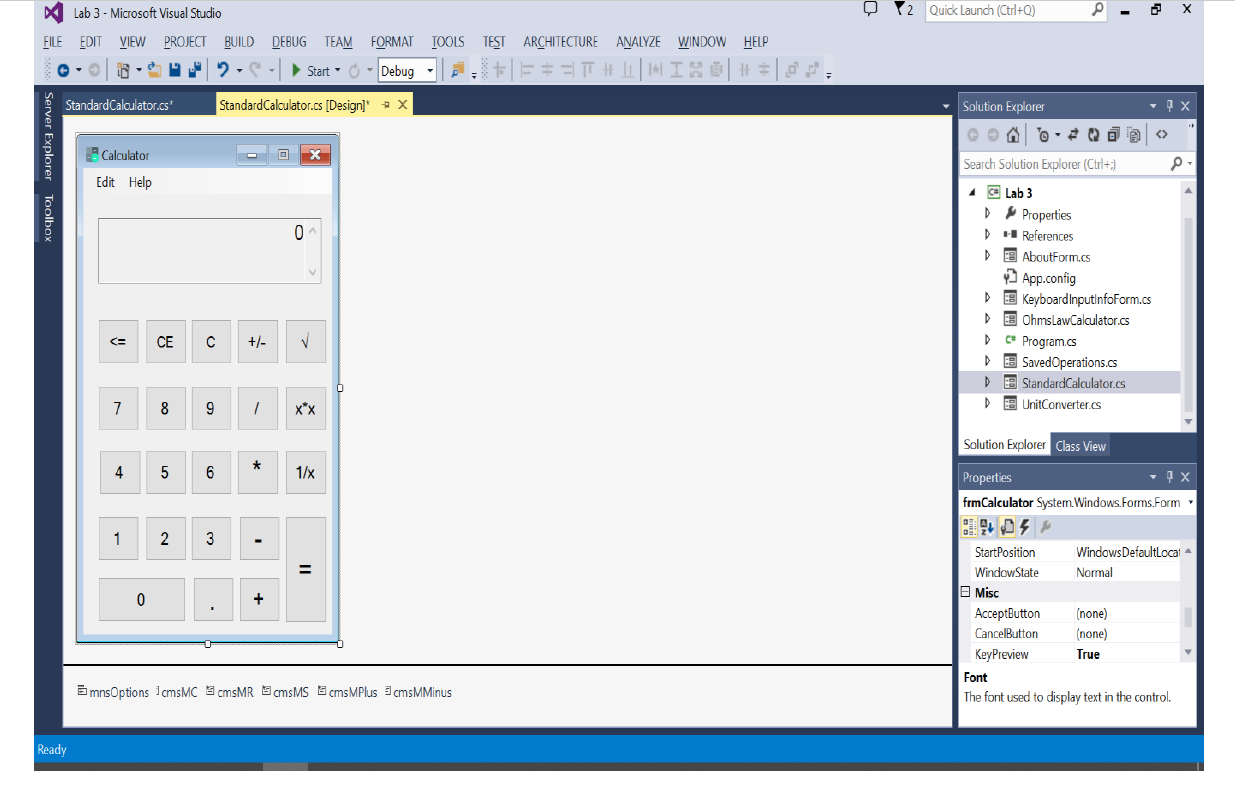Click the CE button on the calculator

165,341
